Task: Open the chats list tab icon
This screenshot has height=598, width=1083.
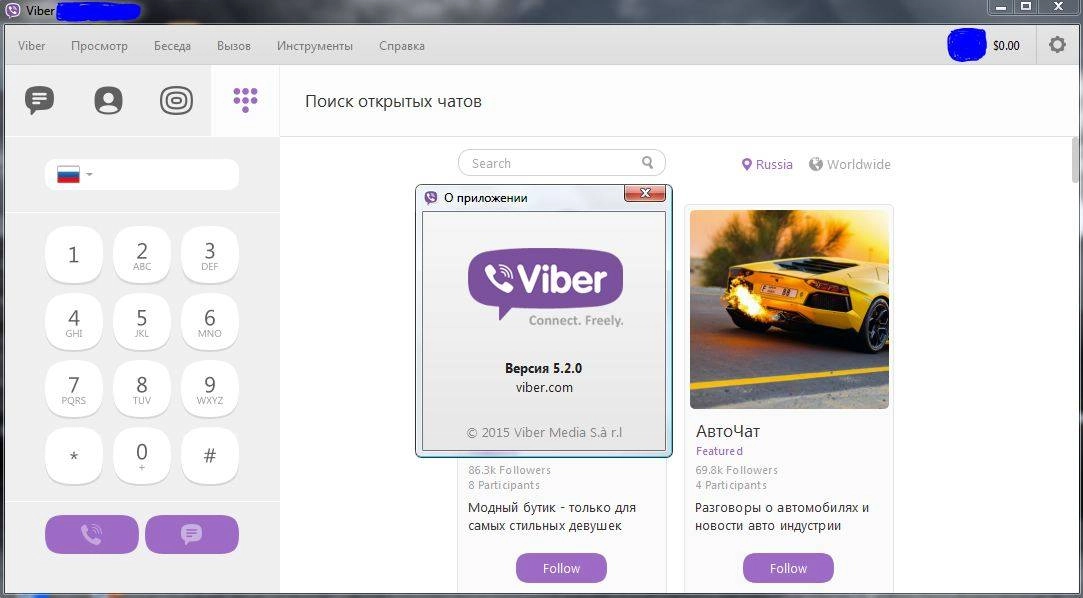Action: 39,101
